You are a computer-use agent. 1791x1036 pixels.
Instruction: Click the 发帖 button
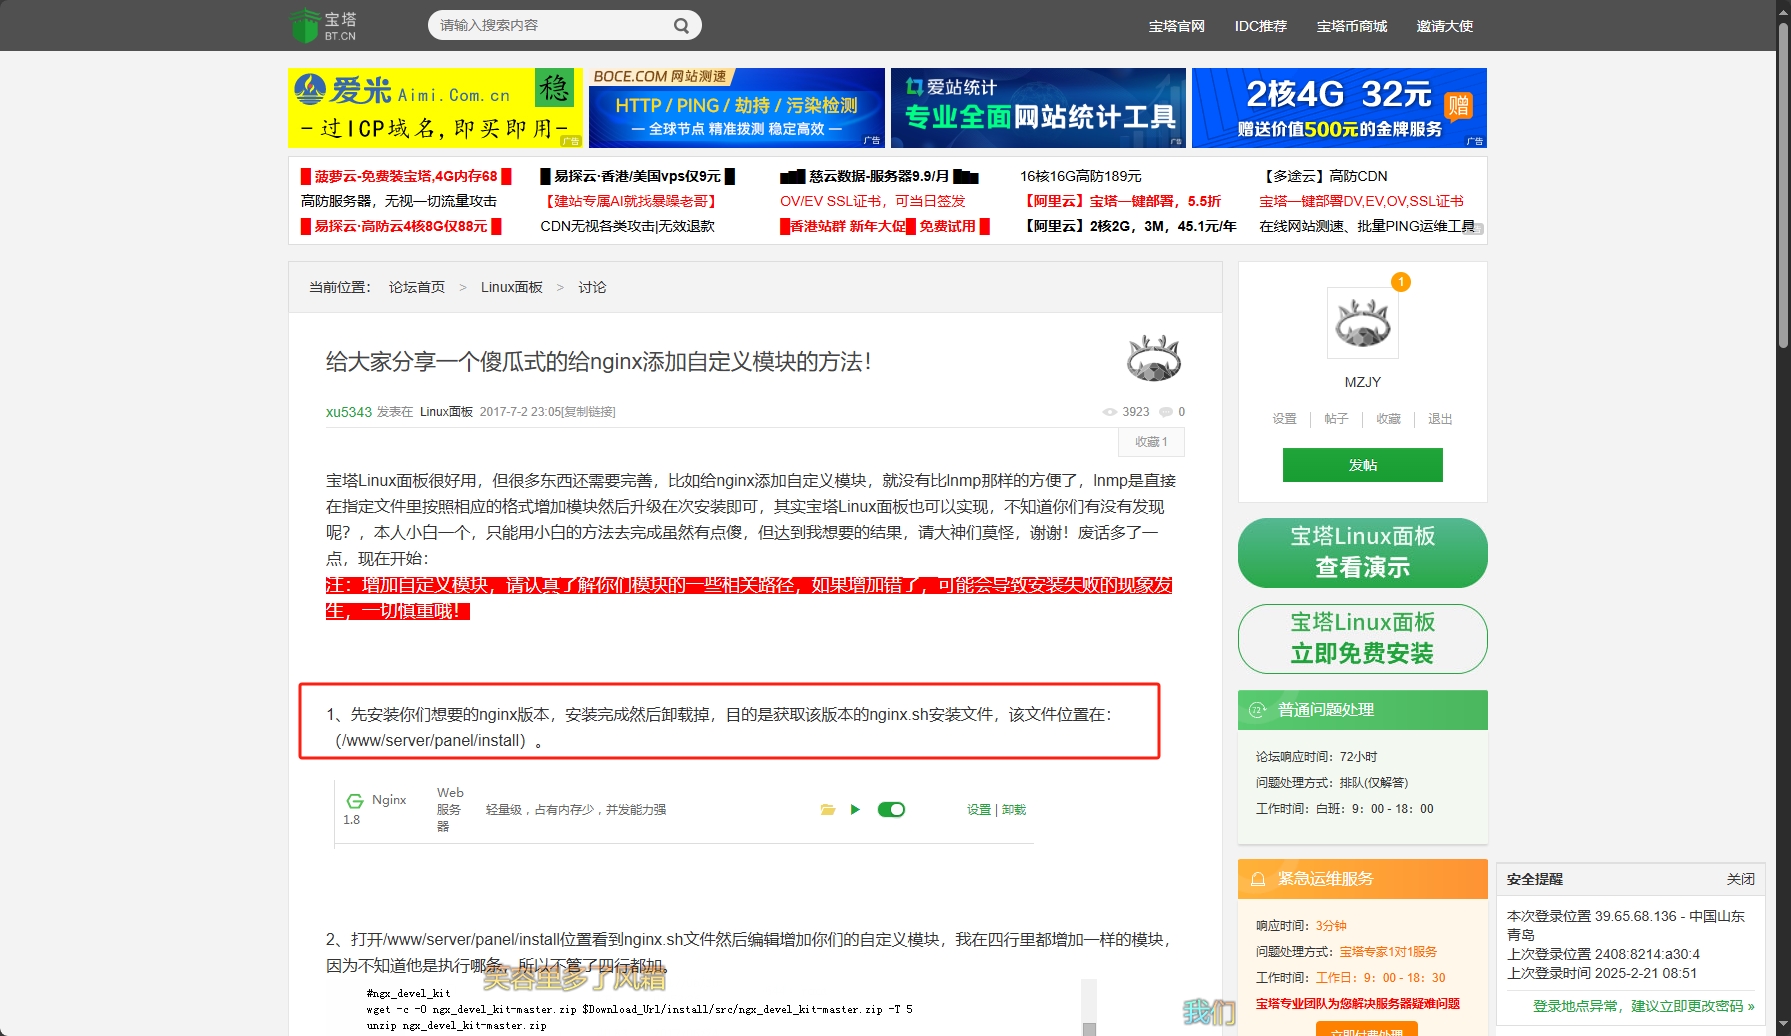[x=1362, y=464]
